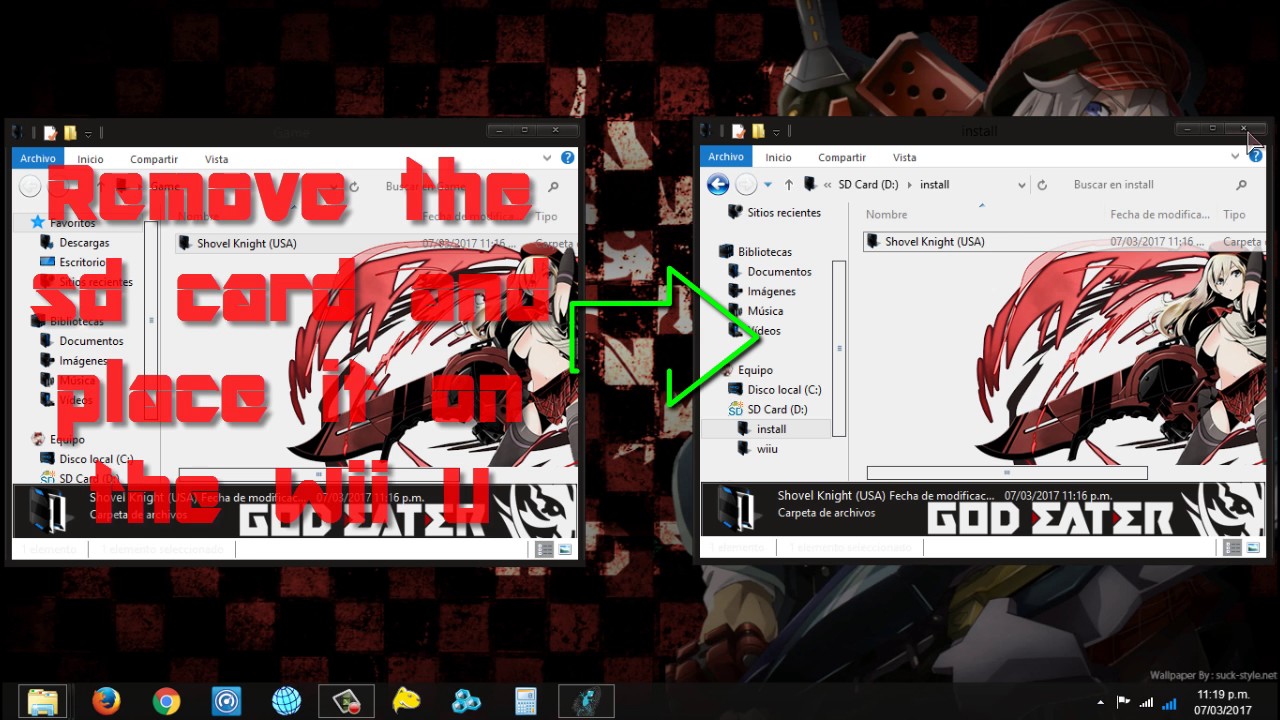Click properties icon in install window title bar

point(738,131)
